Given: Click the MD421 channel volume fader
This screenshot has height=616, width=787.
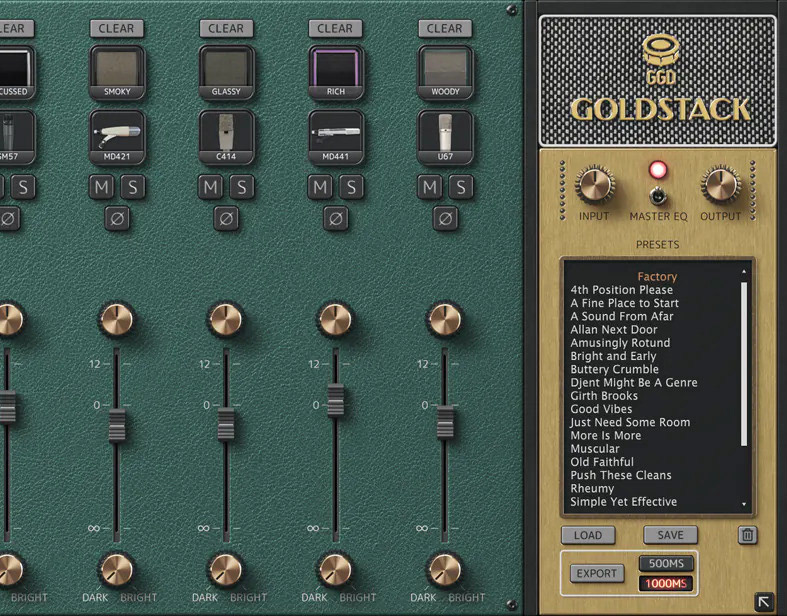Looking at the screenshot, I should 117,425.
